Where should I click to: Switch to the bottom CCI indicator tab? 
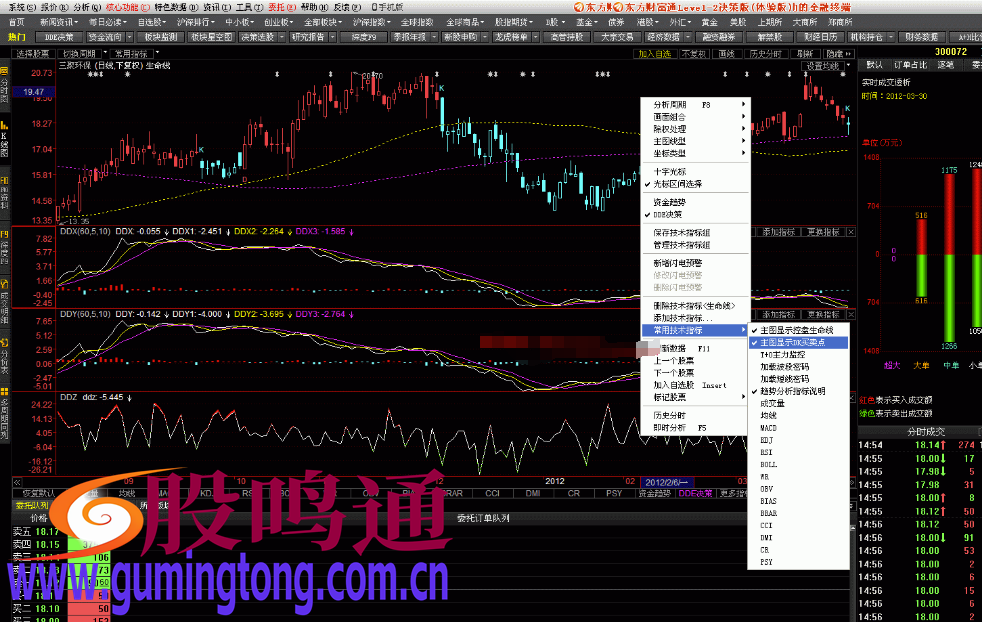click(x=492, y=494)
